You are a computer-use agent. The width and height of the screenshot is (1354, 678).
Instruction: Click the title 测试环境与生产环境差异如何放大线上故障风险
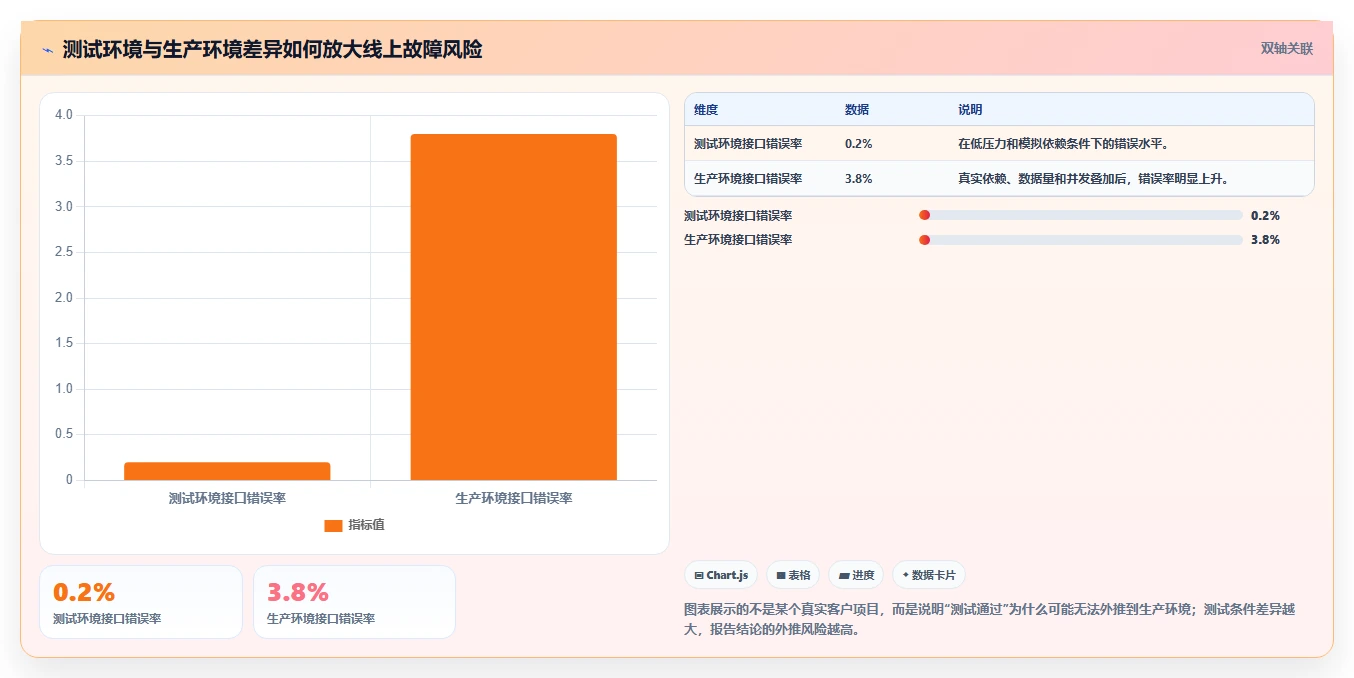pyautogui.click(x=272, y=49)
